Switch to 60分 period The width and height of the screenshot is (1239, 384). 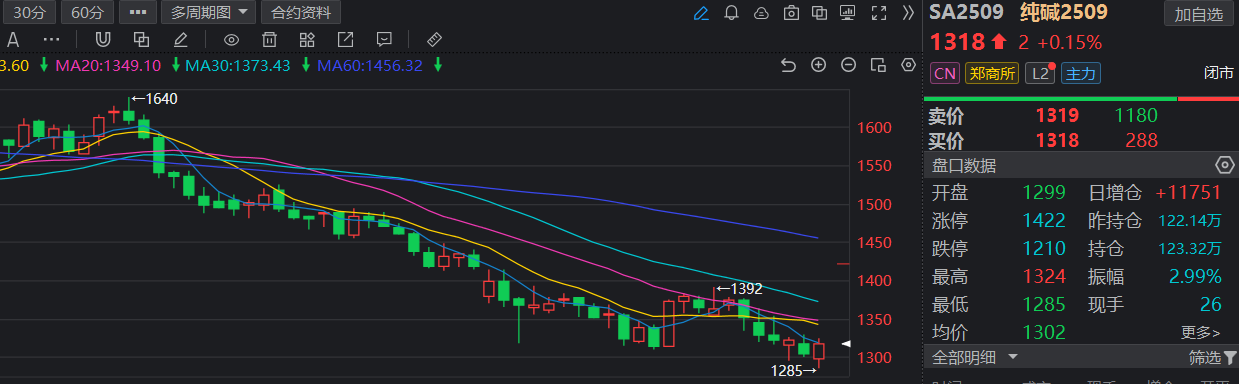tap(87, 13)
